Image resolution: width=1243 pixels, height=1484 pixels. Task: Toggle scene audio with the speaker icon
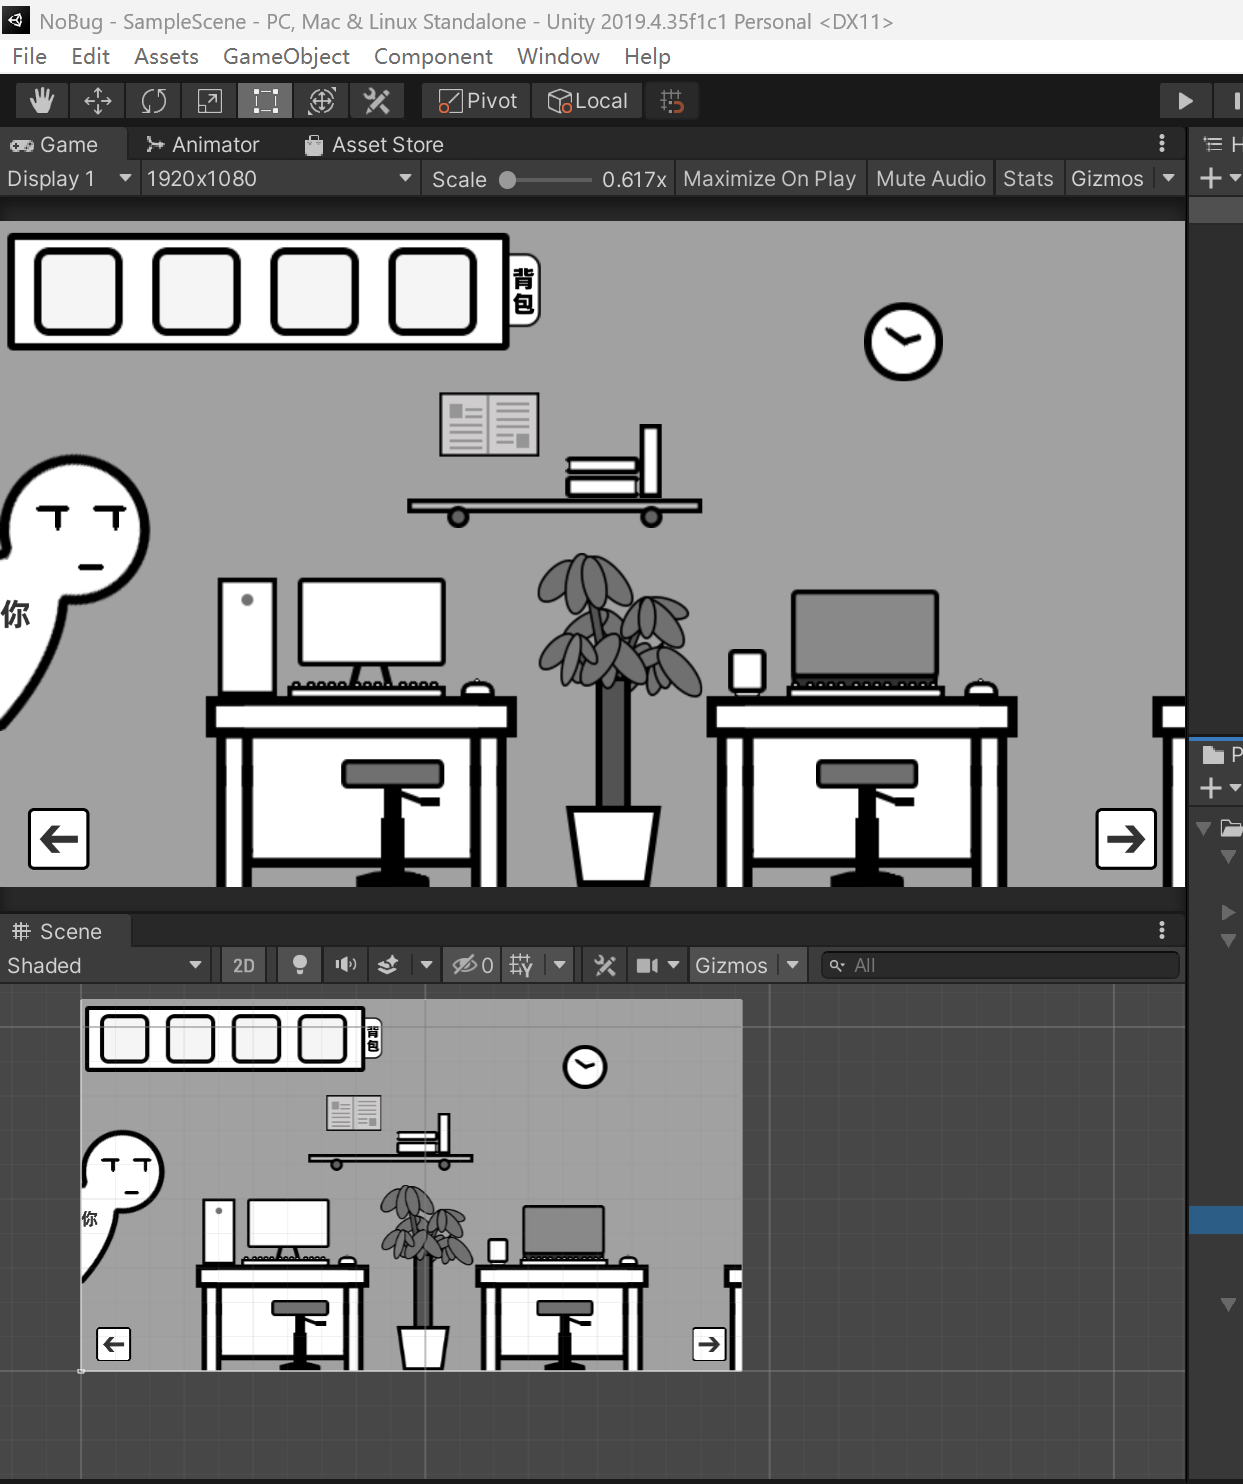point(346,965)
